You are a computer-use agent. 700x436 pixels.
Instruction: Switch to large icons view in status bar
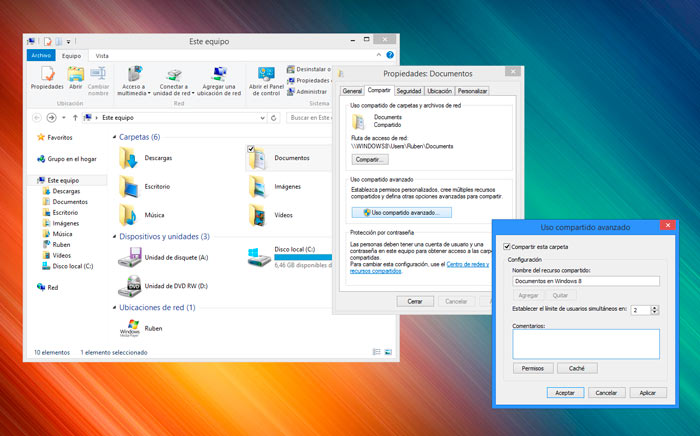click(x=388, y=352)
